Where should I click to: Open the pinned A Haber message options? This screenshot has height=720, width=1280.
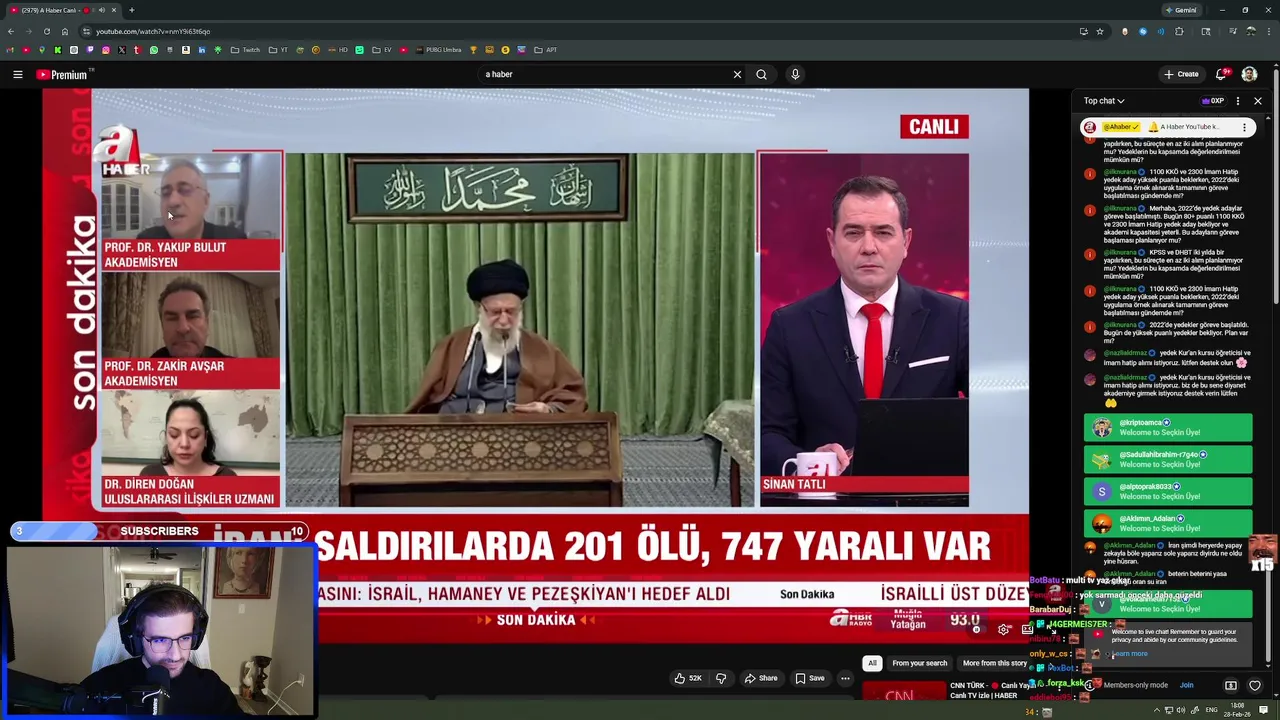[x=1244, y=127]
